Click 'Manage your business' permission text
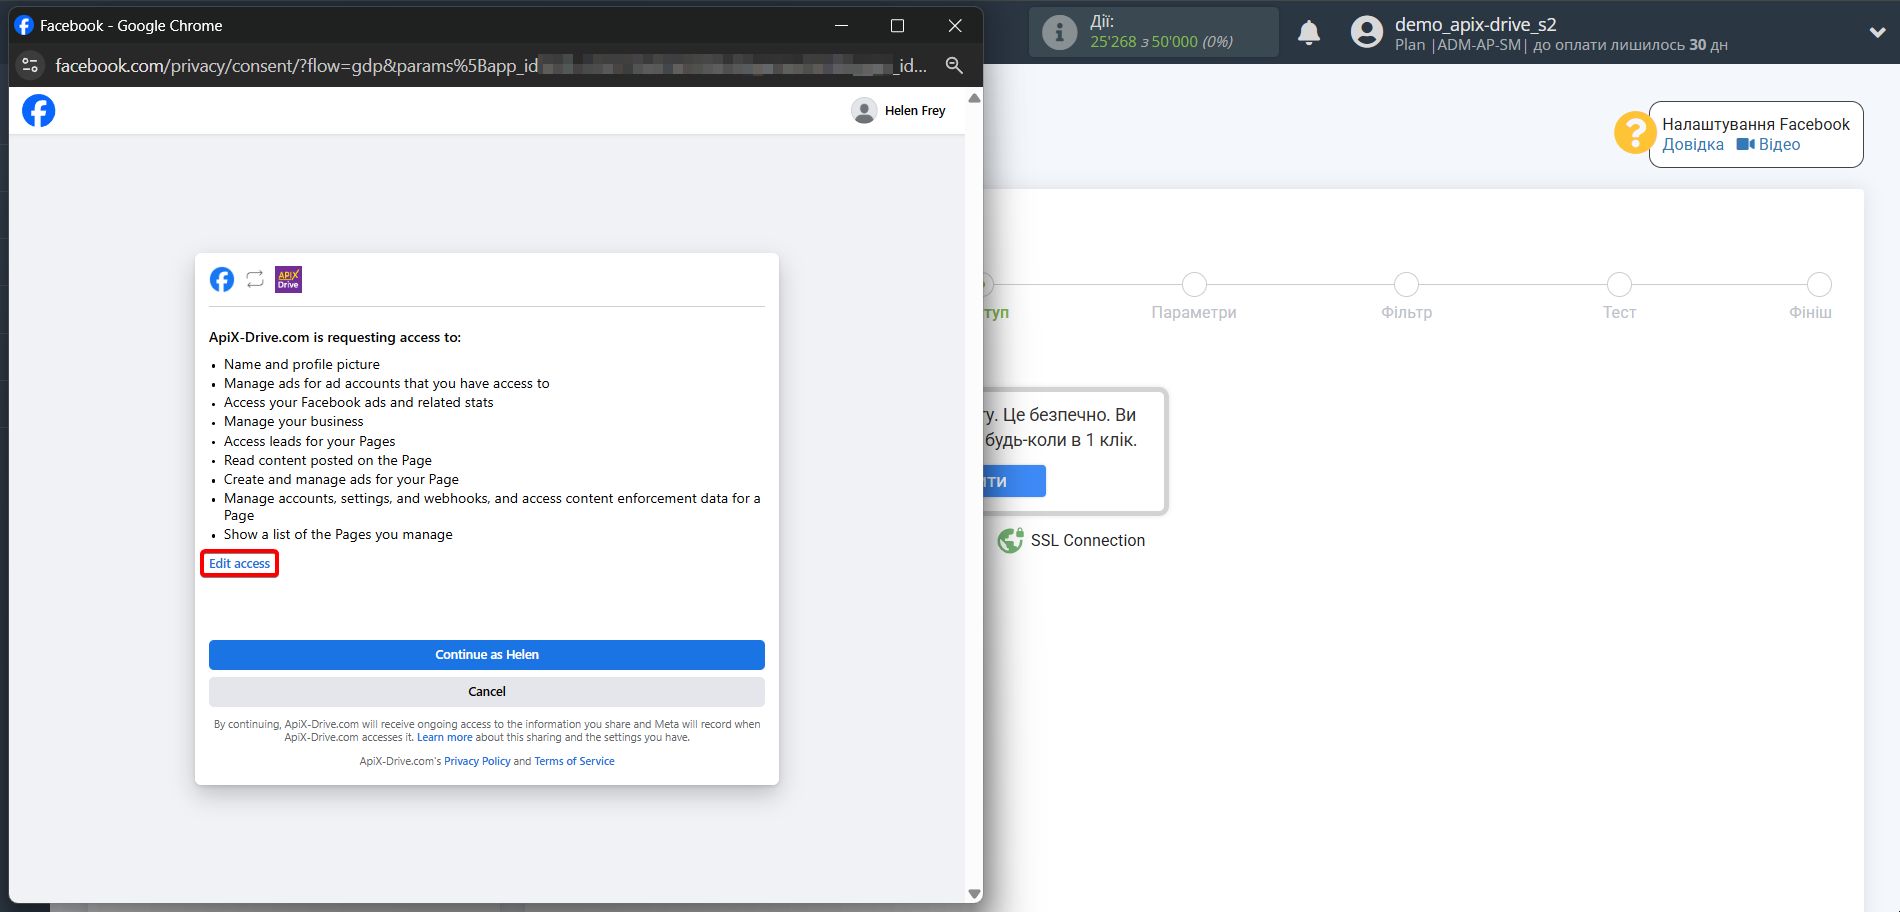Screen dimensions: 1900x912 pos(294,422)
